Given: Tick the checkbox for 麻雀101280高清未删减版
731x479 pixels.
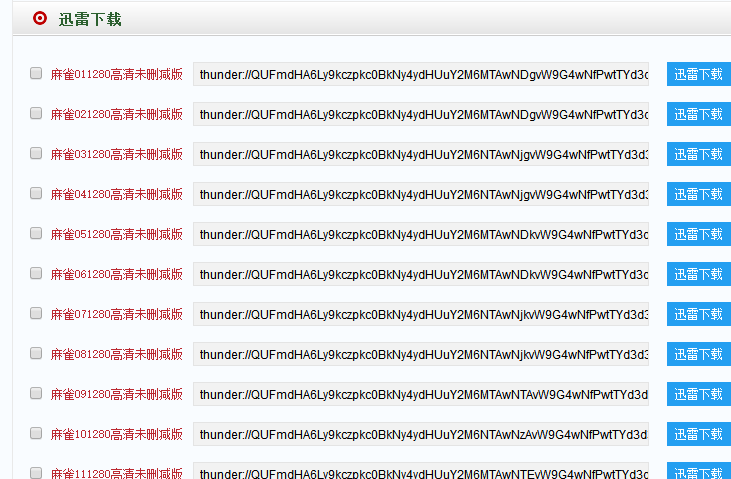Looking at the screenshot, I should [x=36, y=433].
